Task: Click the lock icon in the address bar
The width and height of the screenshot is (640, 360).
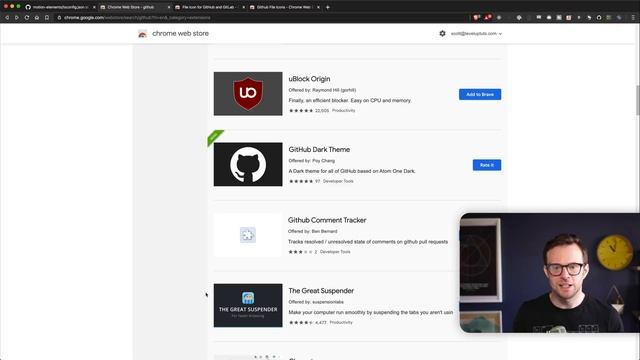Action: (x=59, y=18)
